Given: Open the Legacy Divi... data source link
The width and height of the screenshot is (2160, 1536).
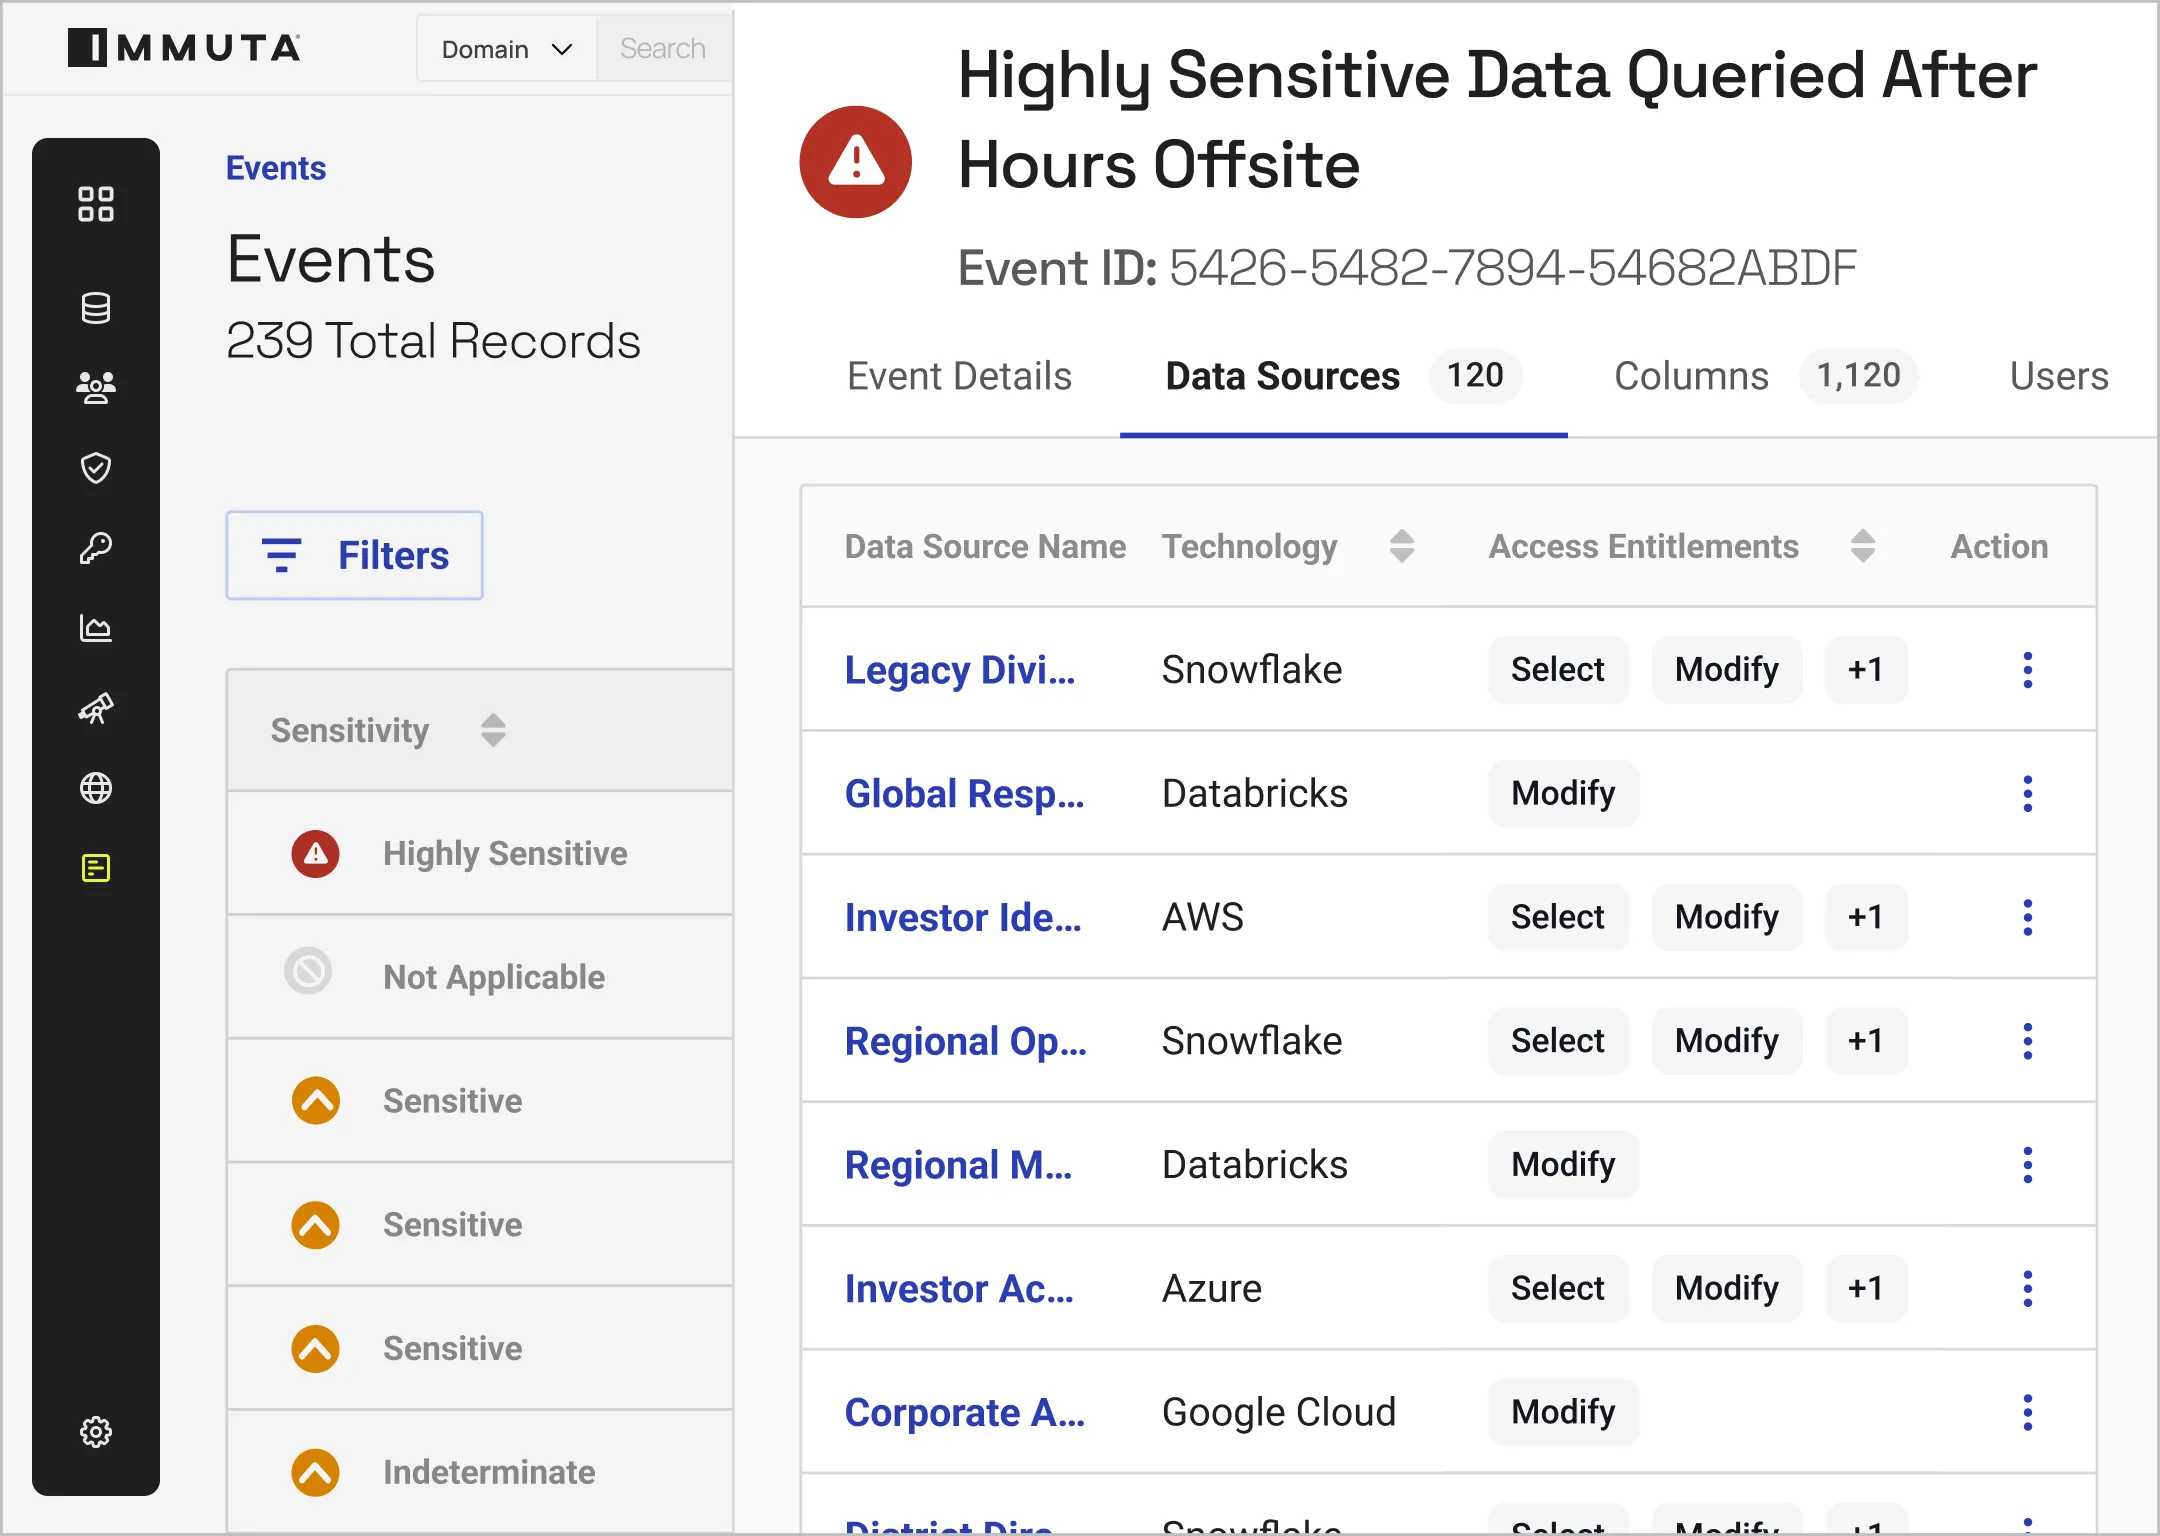Looking at the screenshot, I should (x=960, y=670).
